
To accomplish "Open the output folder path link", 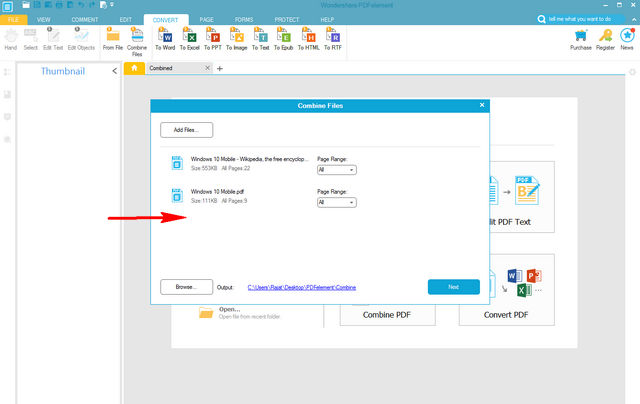I will tap(302, 287).
